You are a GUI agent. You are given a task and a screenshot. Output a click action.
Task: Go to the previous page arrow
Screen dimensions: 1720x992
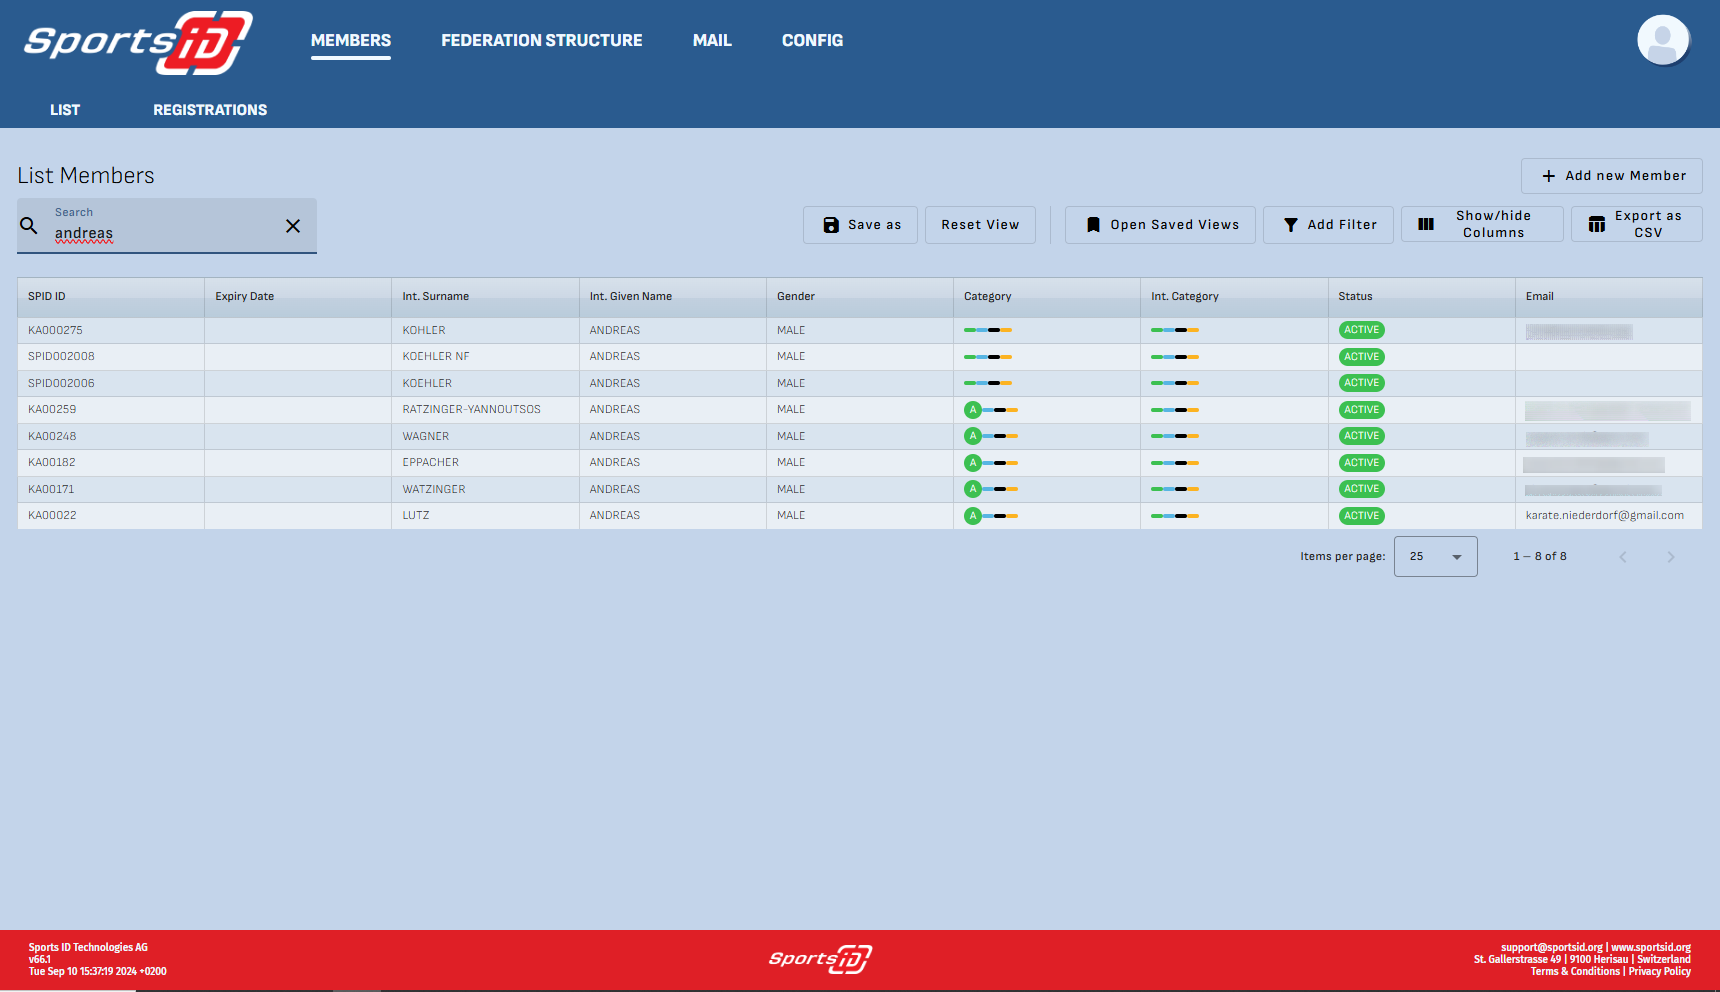pos(1623,557)
